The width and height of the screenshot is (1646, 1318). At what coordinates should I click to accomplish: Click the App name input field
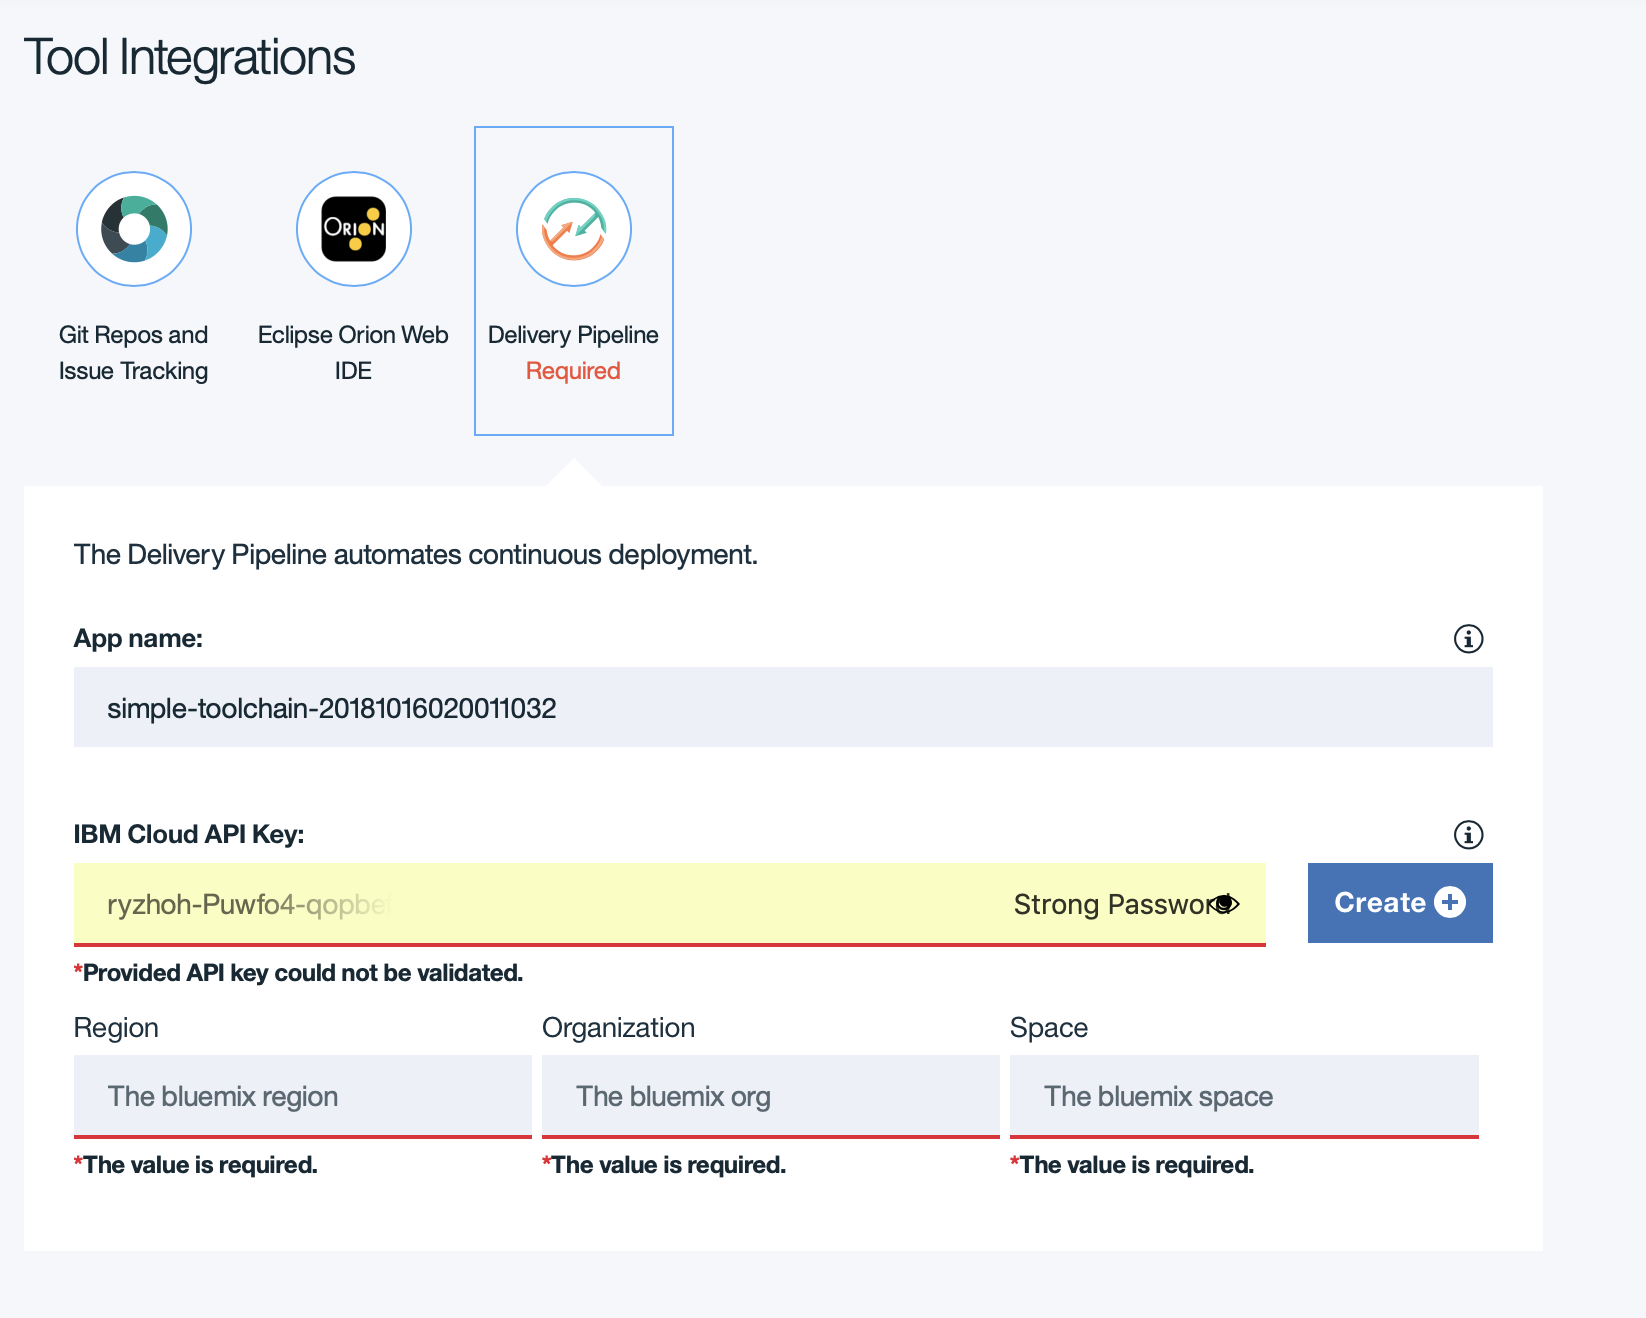[782, 708]
